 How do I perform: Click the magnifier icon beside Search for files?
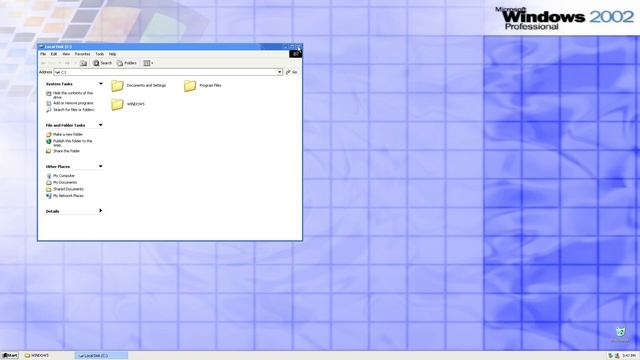coord(49,110)
